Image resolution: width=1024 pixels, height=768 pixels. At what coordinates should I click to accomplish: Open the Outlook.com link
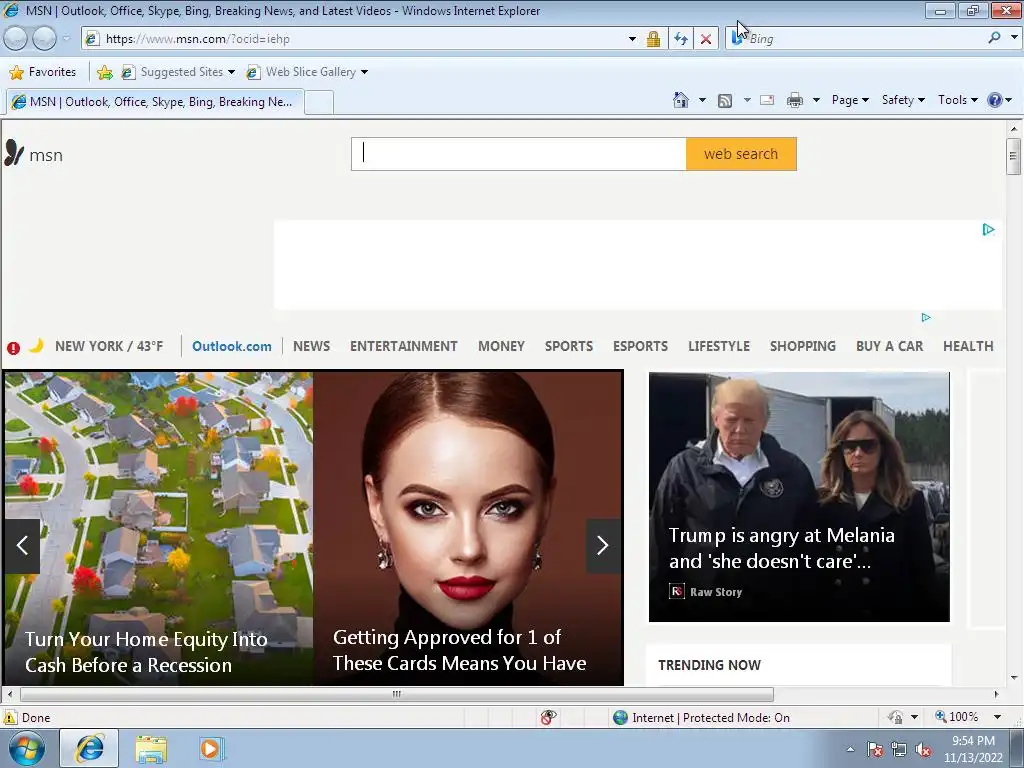click(232, 346)
